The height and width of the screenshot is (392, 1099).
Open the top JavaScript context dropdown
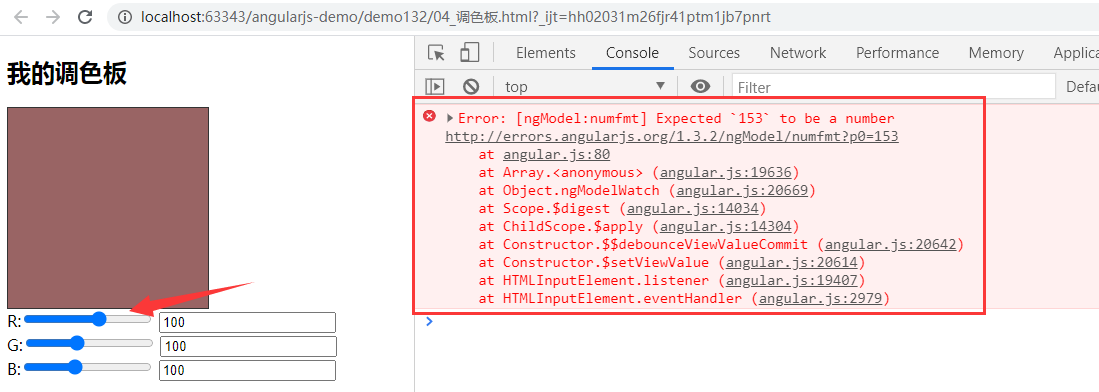tap(585, 86)
